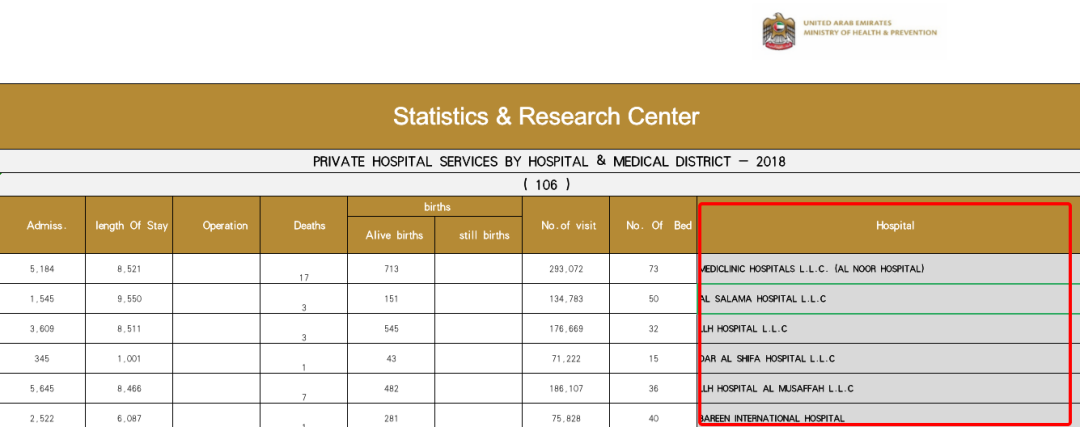Click deaths value 17 for Mediclinic

tap(304, 278)
